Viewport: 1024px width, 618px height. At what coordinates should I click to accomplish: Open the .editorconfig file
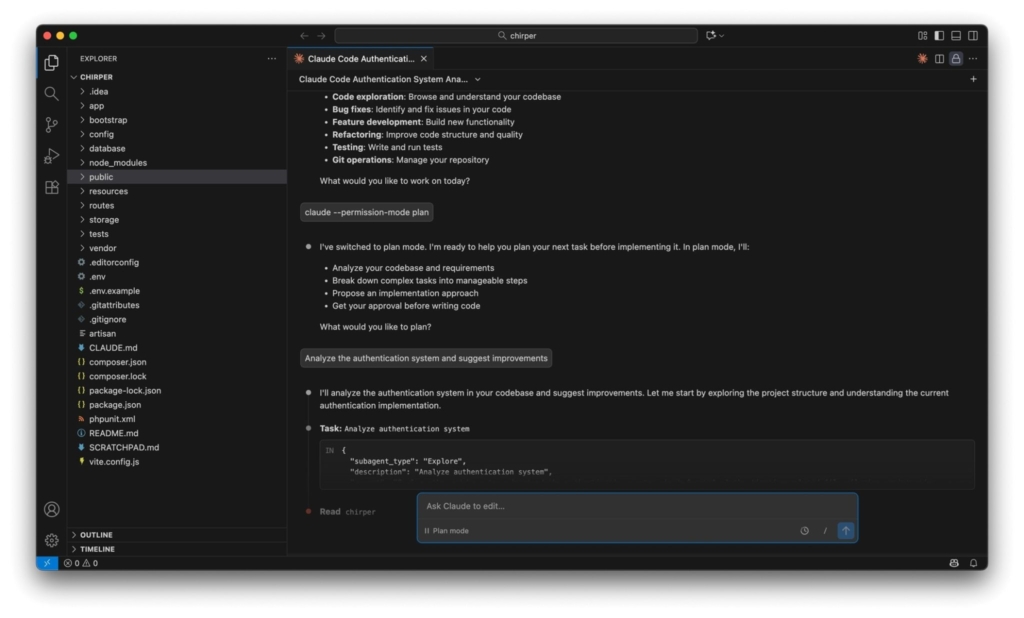point(177,263)
